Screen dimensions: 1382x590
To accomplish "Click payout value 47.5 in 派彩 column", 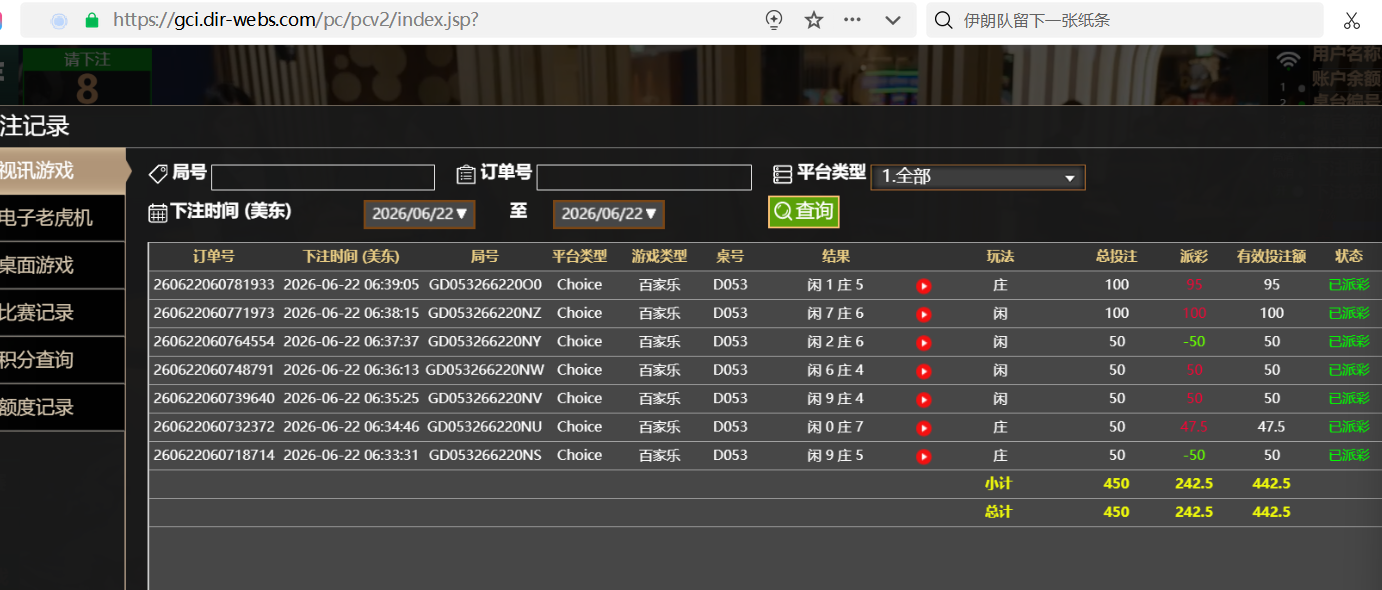I will point(1194,427).
